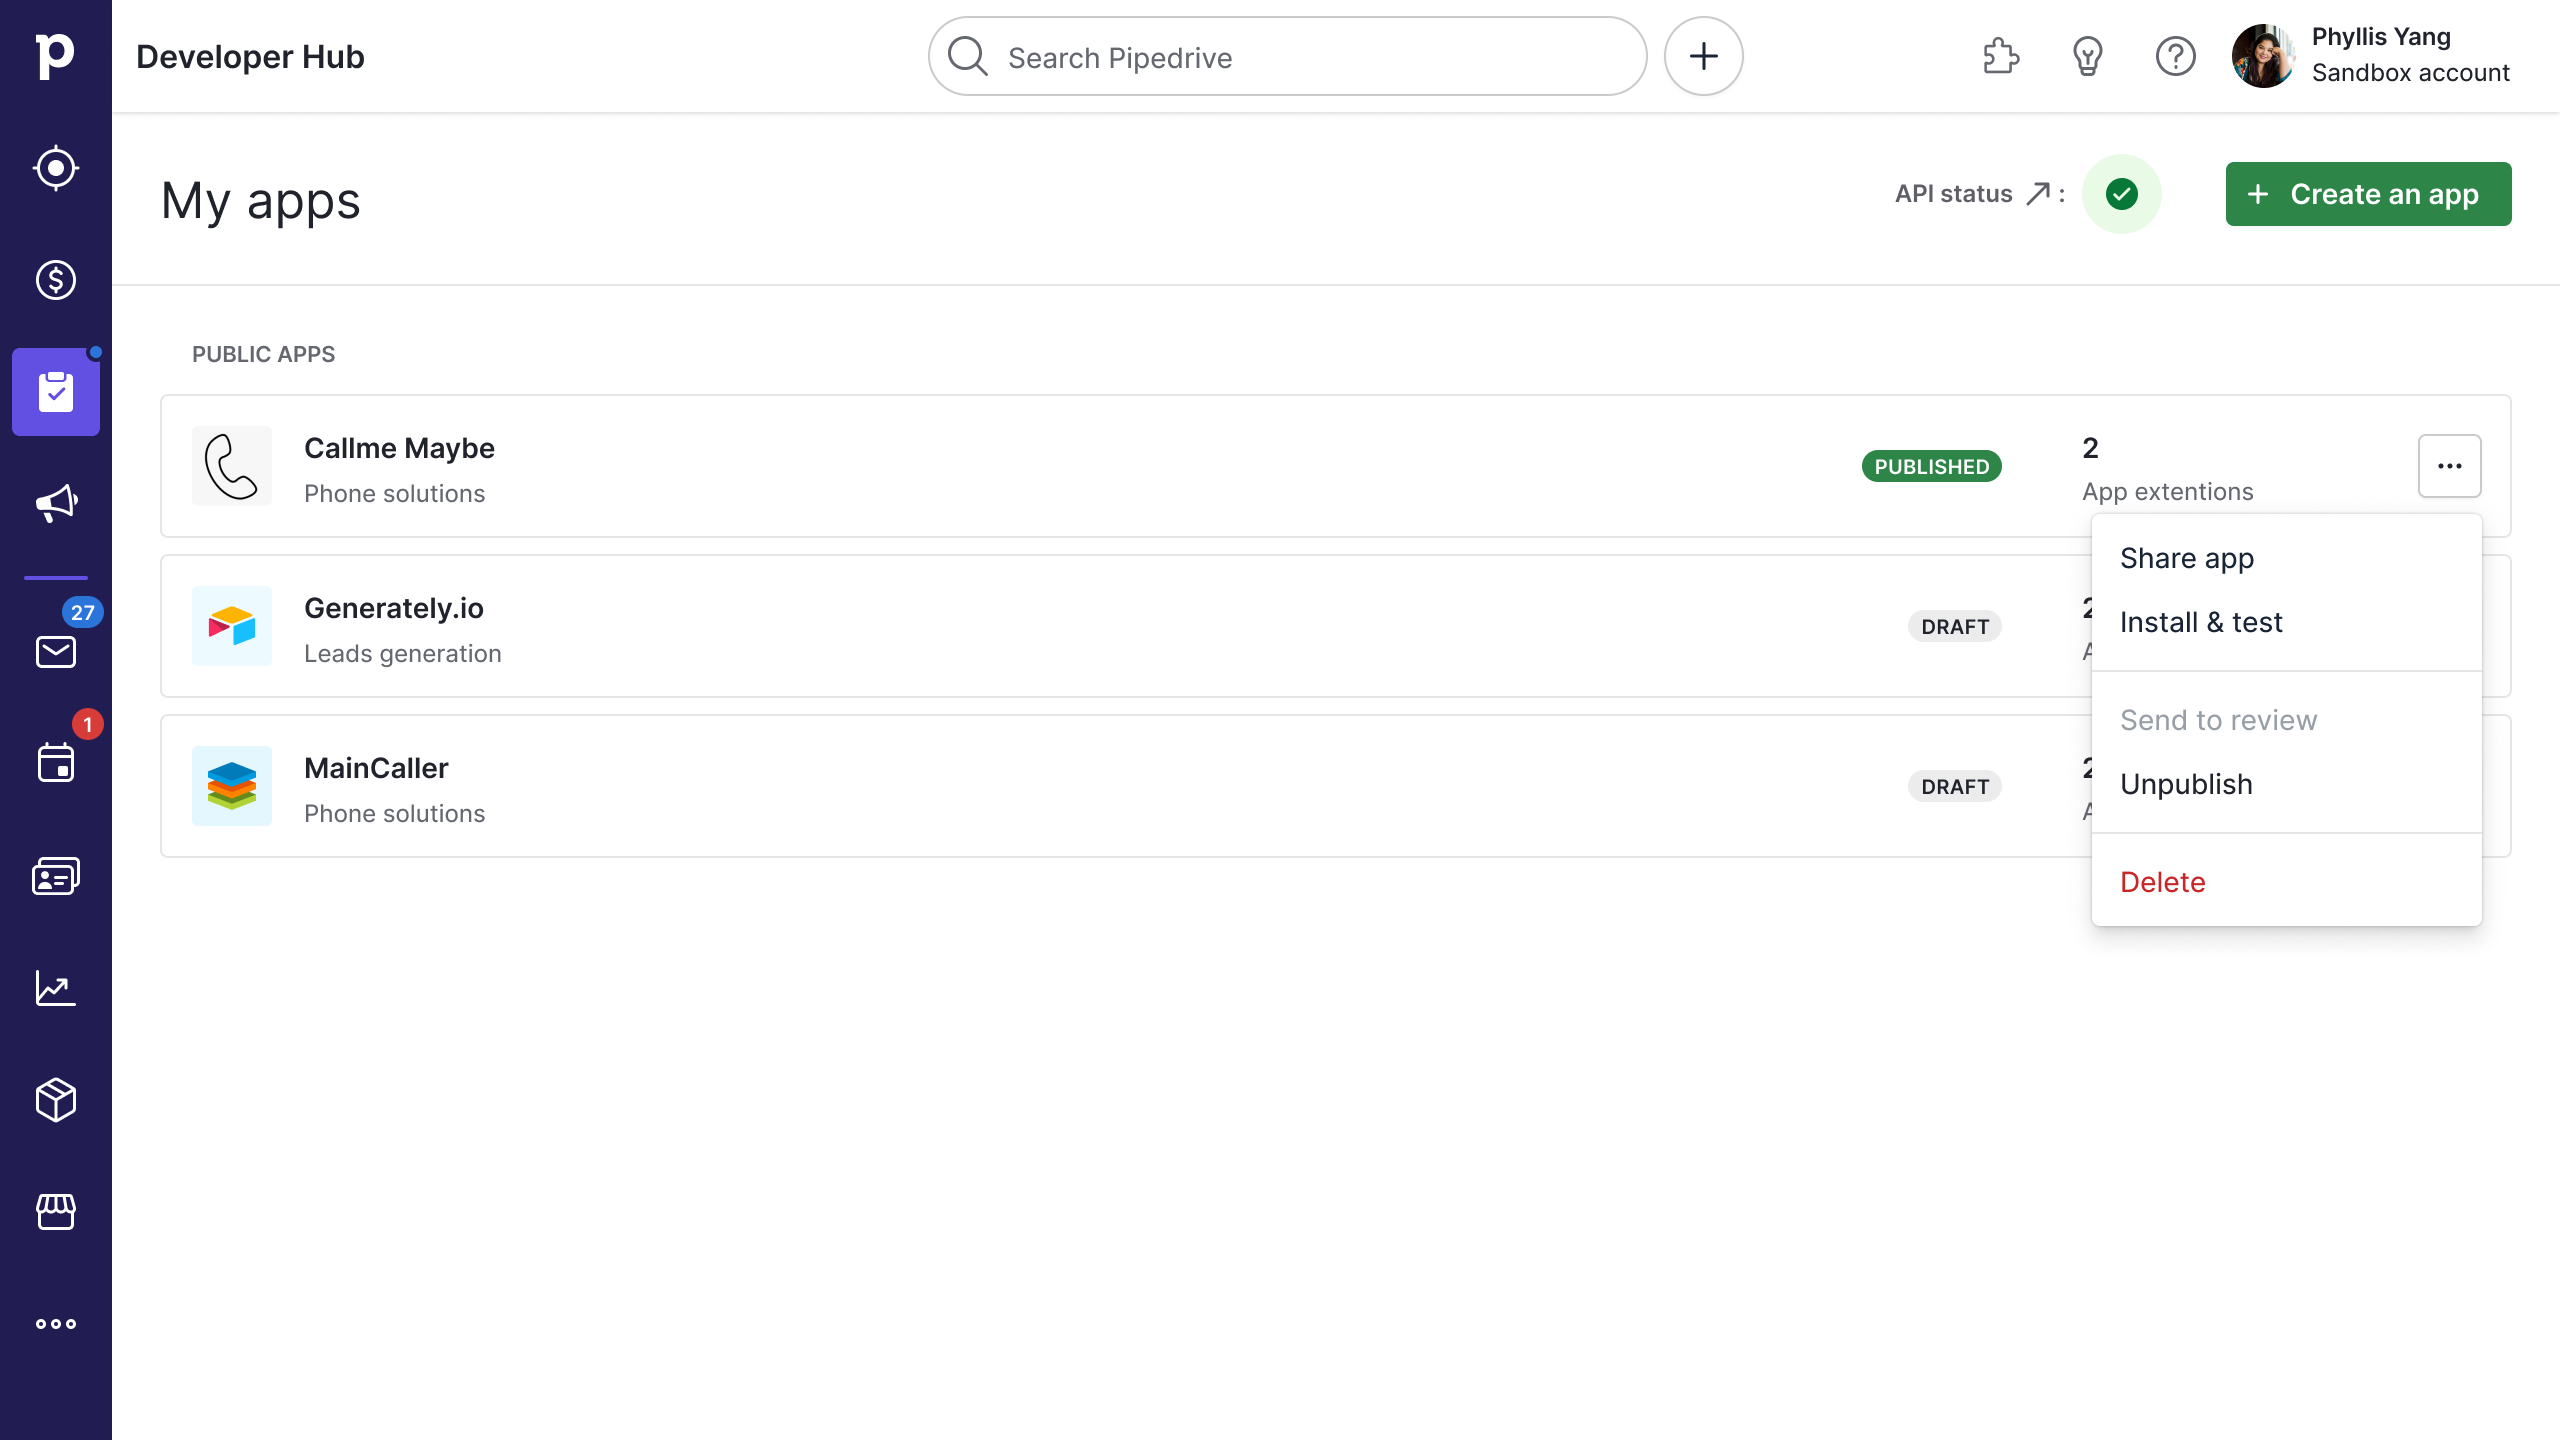Open the Insights chart icon
This screenshot has height=1440, width=2560.
coord(56,988)
